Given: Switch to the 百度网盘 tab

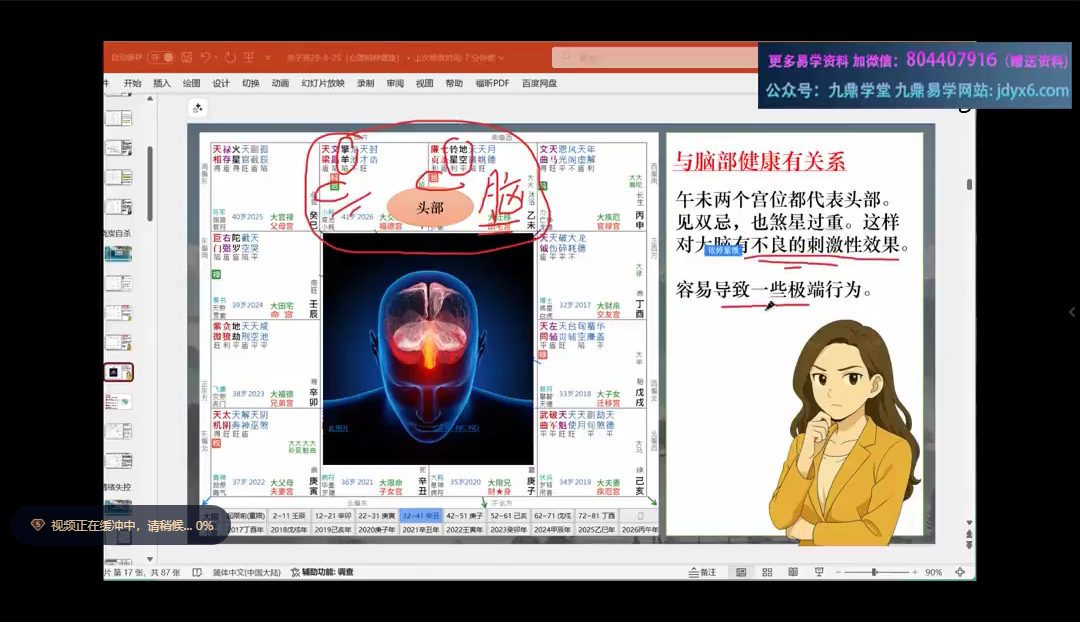Looking at the screenshot, I should pyautogui.click(x=539, y=84).
